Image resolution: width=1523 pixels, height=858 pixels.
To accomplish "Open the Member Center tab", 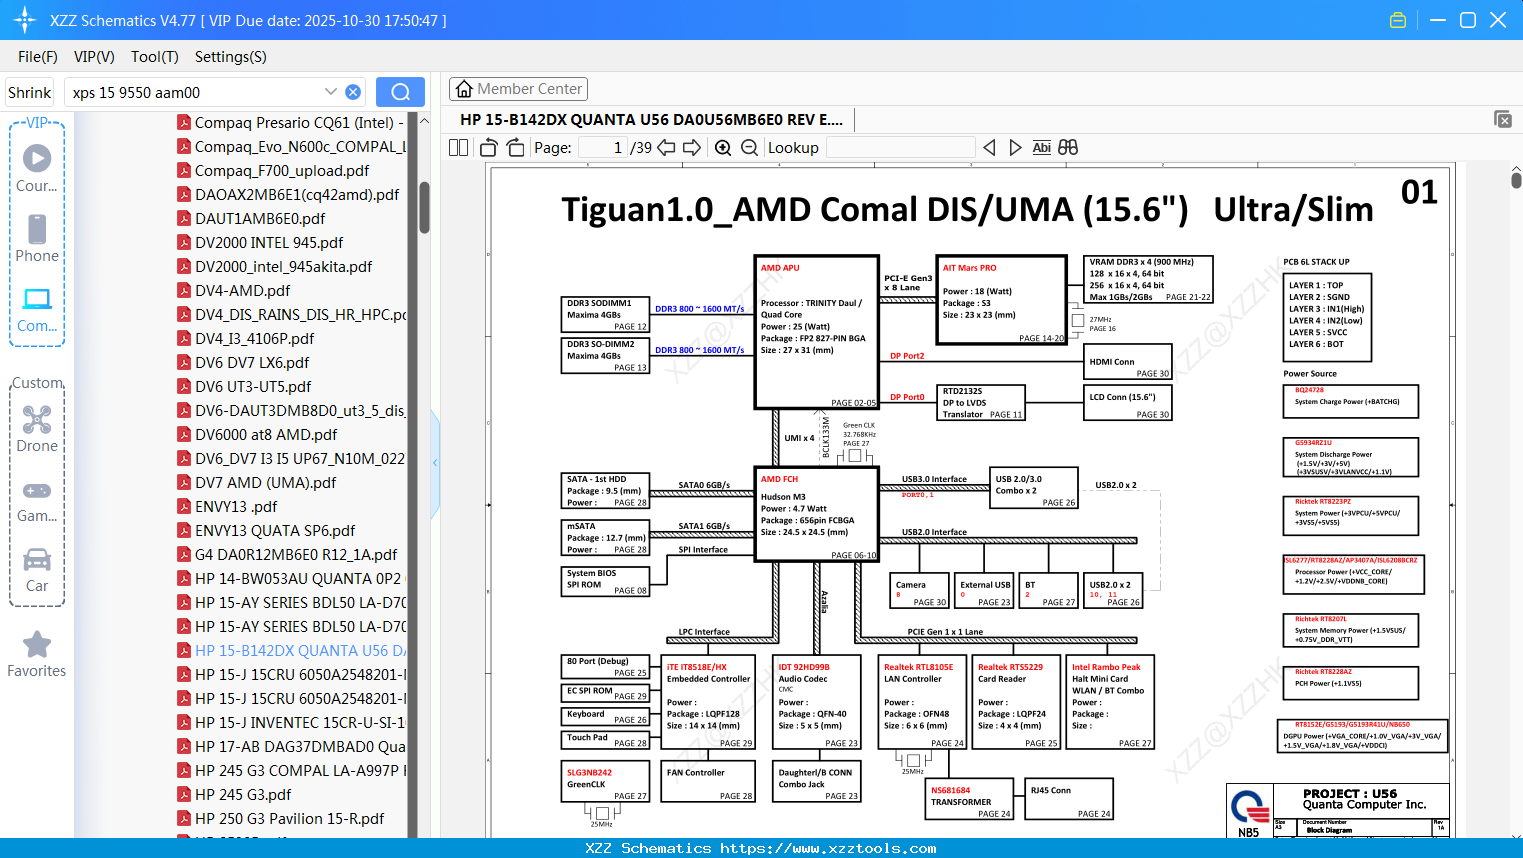I will (518, 89).
